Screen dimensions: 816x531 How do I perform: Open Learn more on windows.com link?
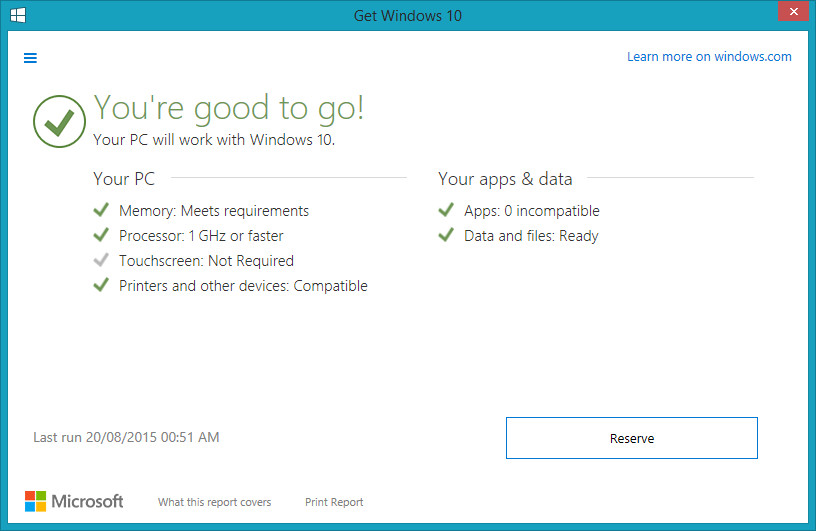[709, 56]
